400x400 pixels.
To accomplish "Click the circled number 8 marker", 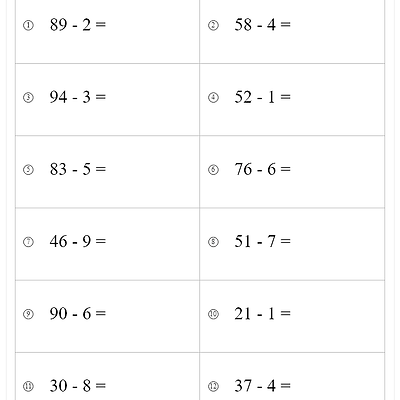I will pos(213,242).
